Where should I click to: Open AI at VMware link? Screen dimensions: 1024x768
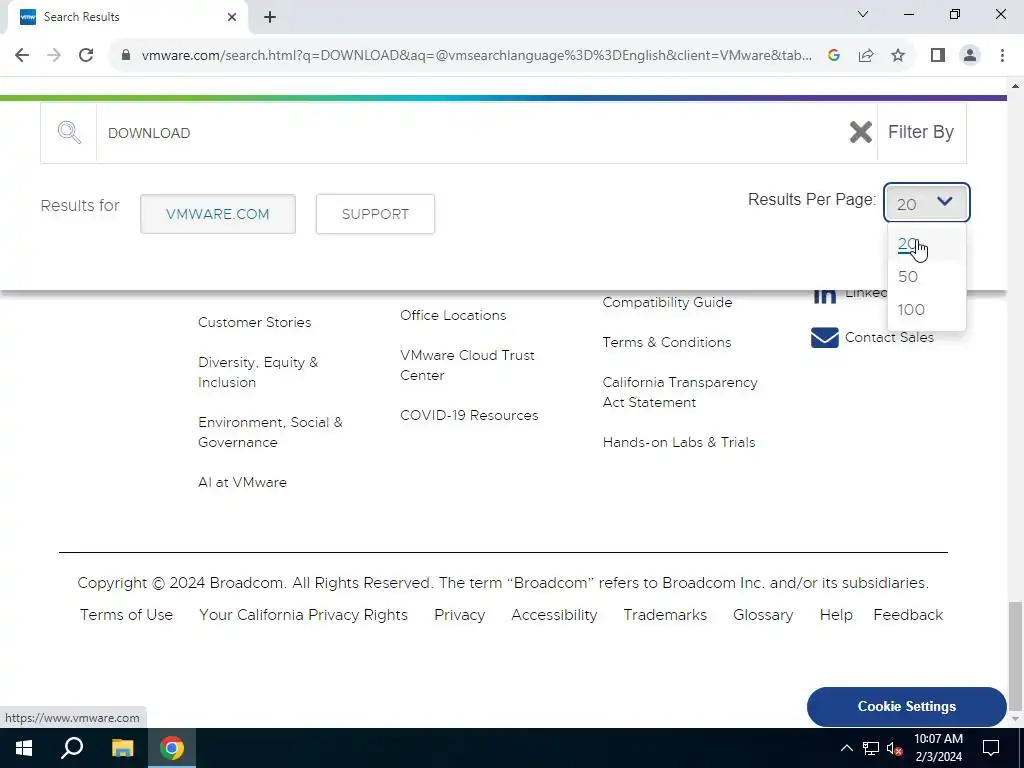242,483
